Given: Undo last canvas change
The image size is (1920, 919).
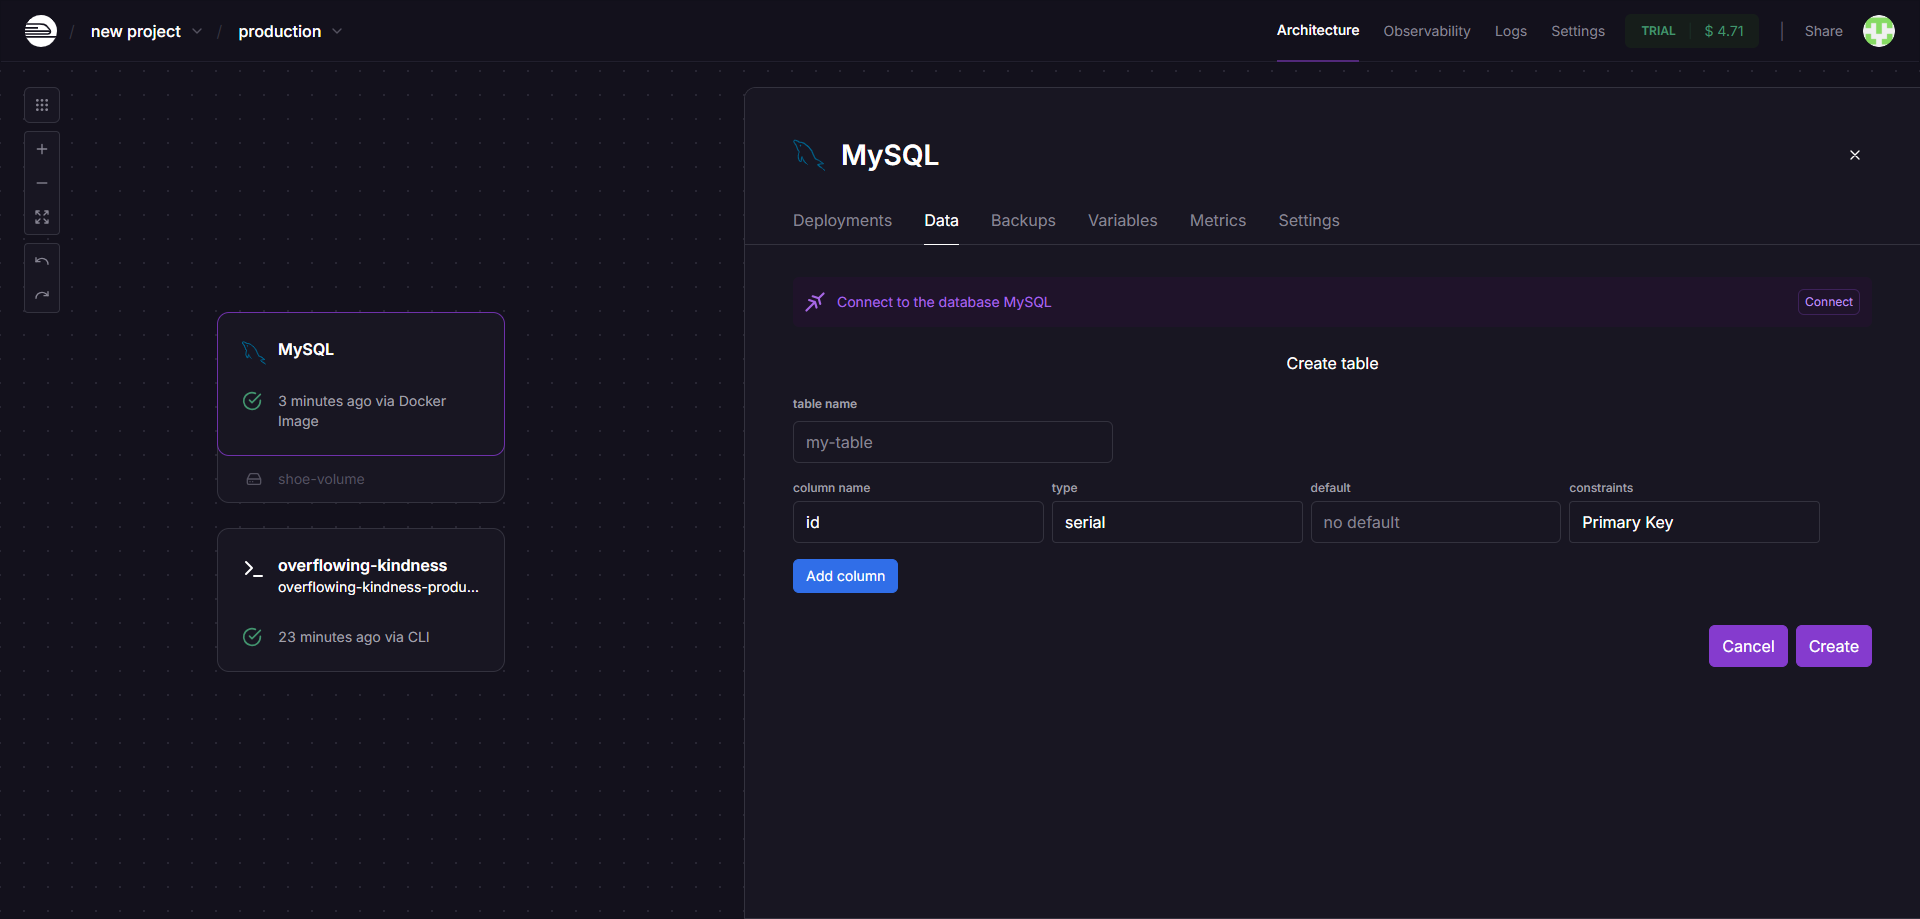Looking at the screenshot, I should [x=42, y=261].
